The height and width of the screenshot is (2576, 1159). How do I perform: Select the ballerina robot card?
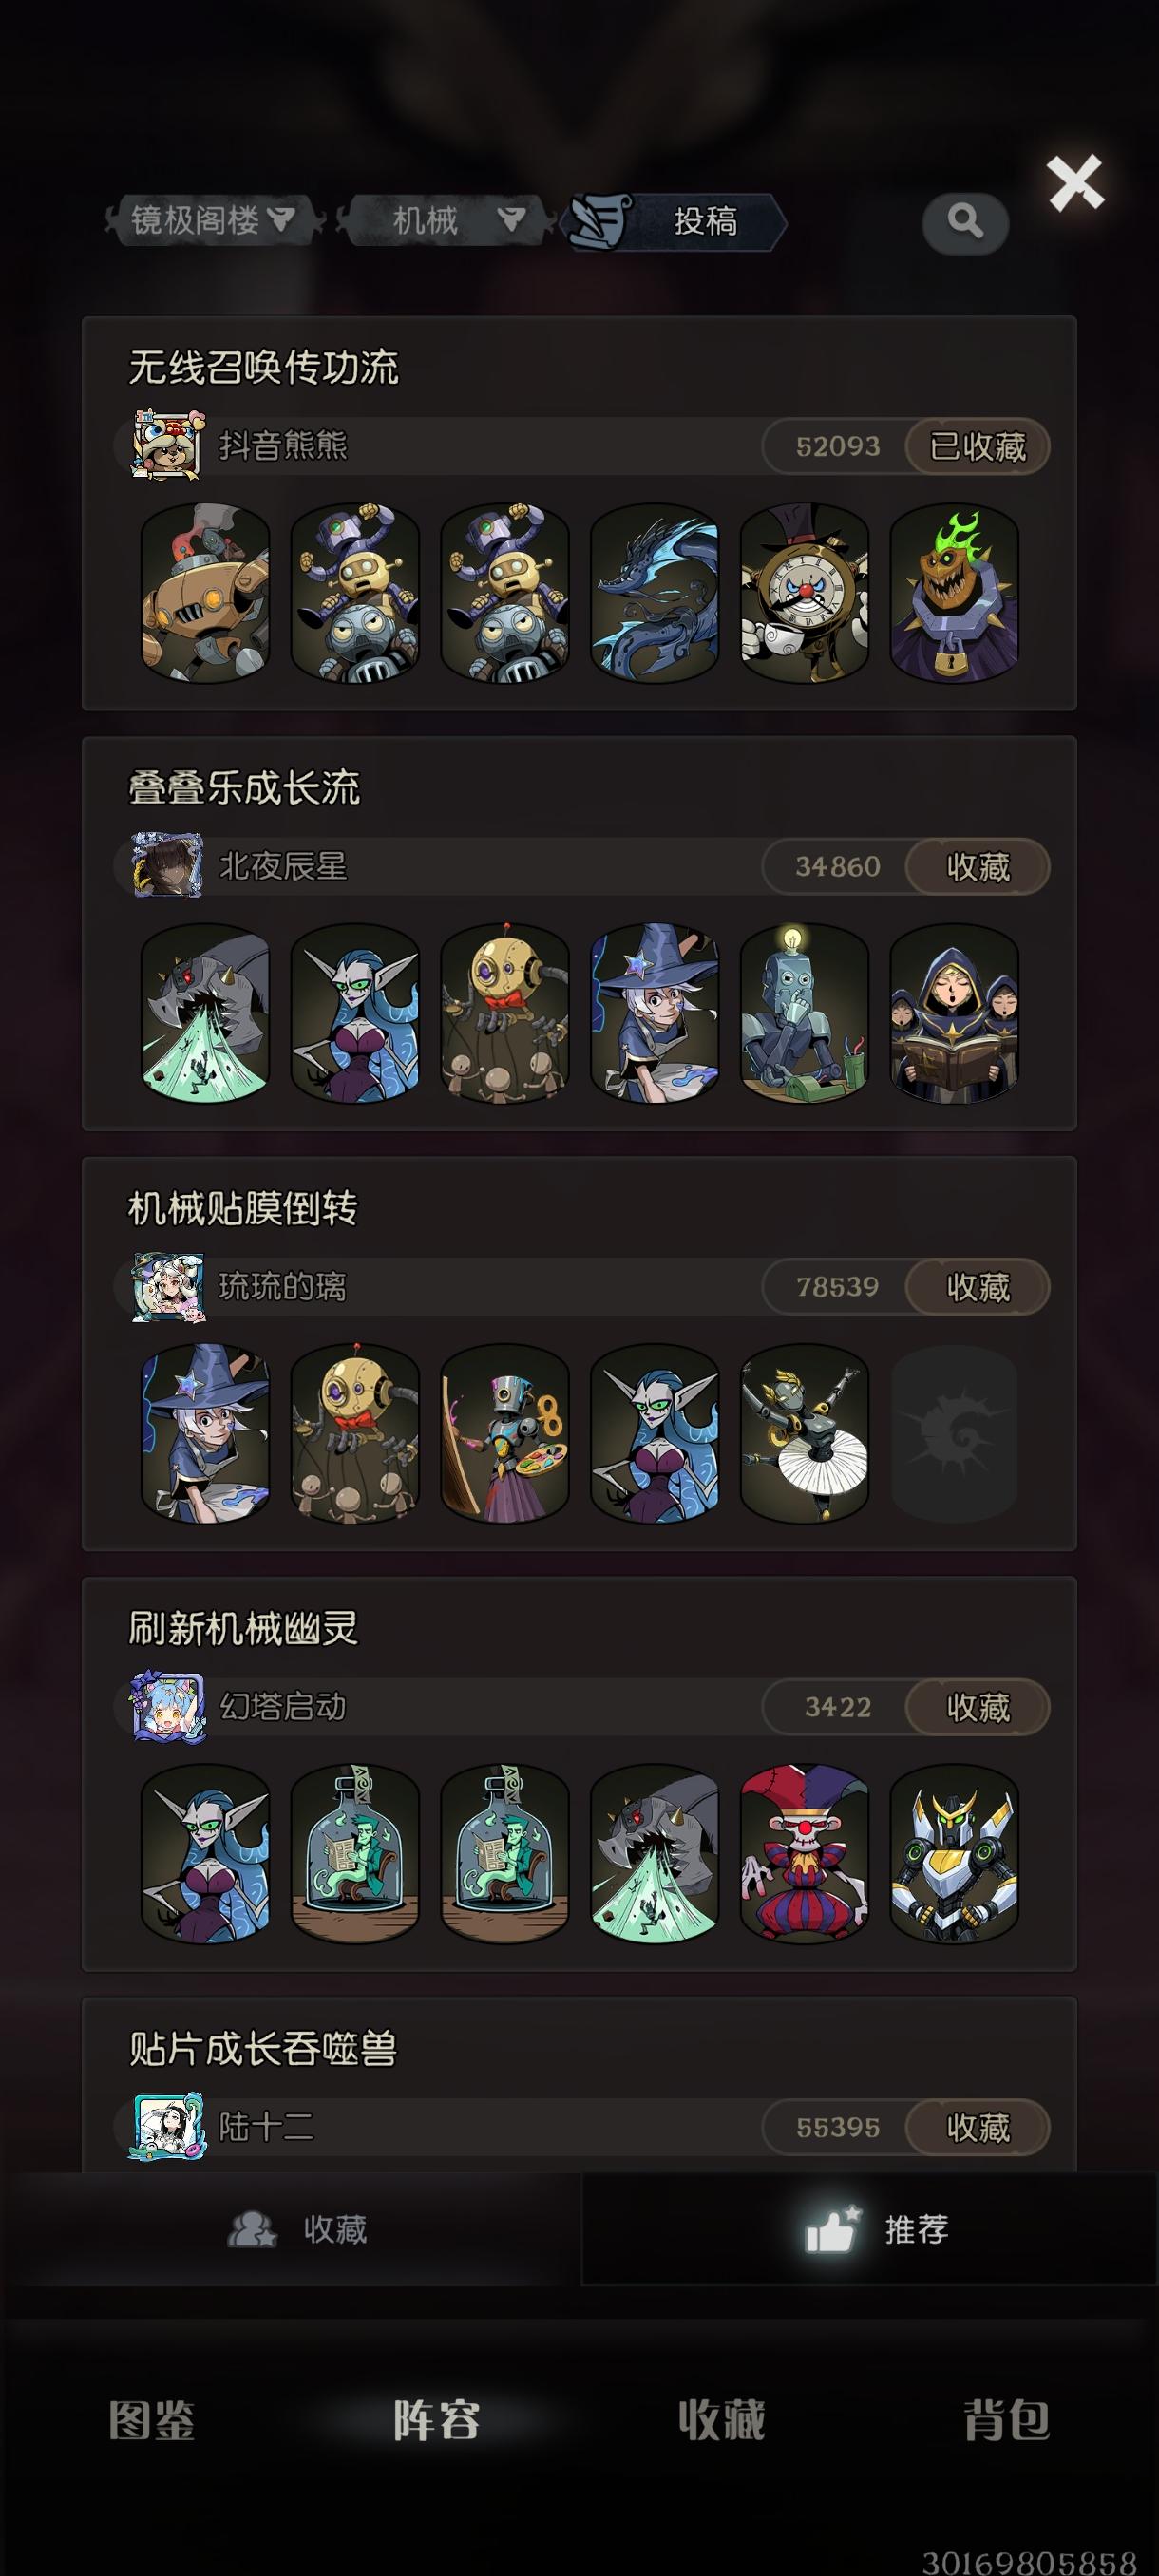(804, 1433)
